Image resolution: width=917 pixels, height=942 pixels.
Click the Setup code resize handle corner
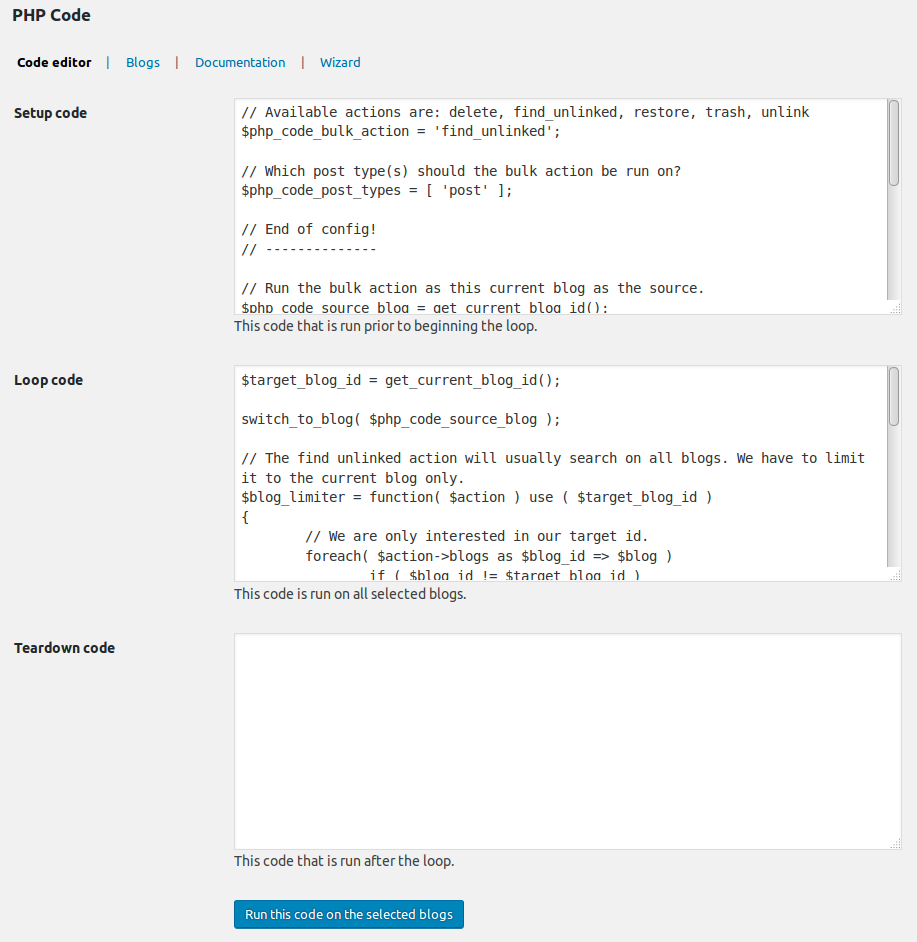coord(895,308)
